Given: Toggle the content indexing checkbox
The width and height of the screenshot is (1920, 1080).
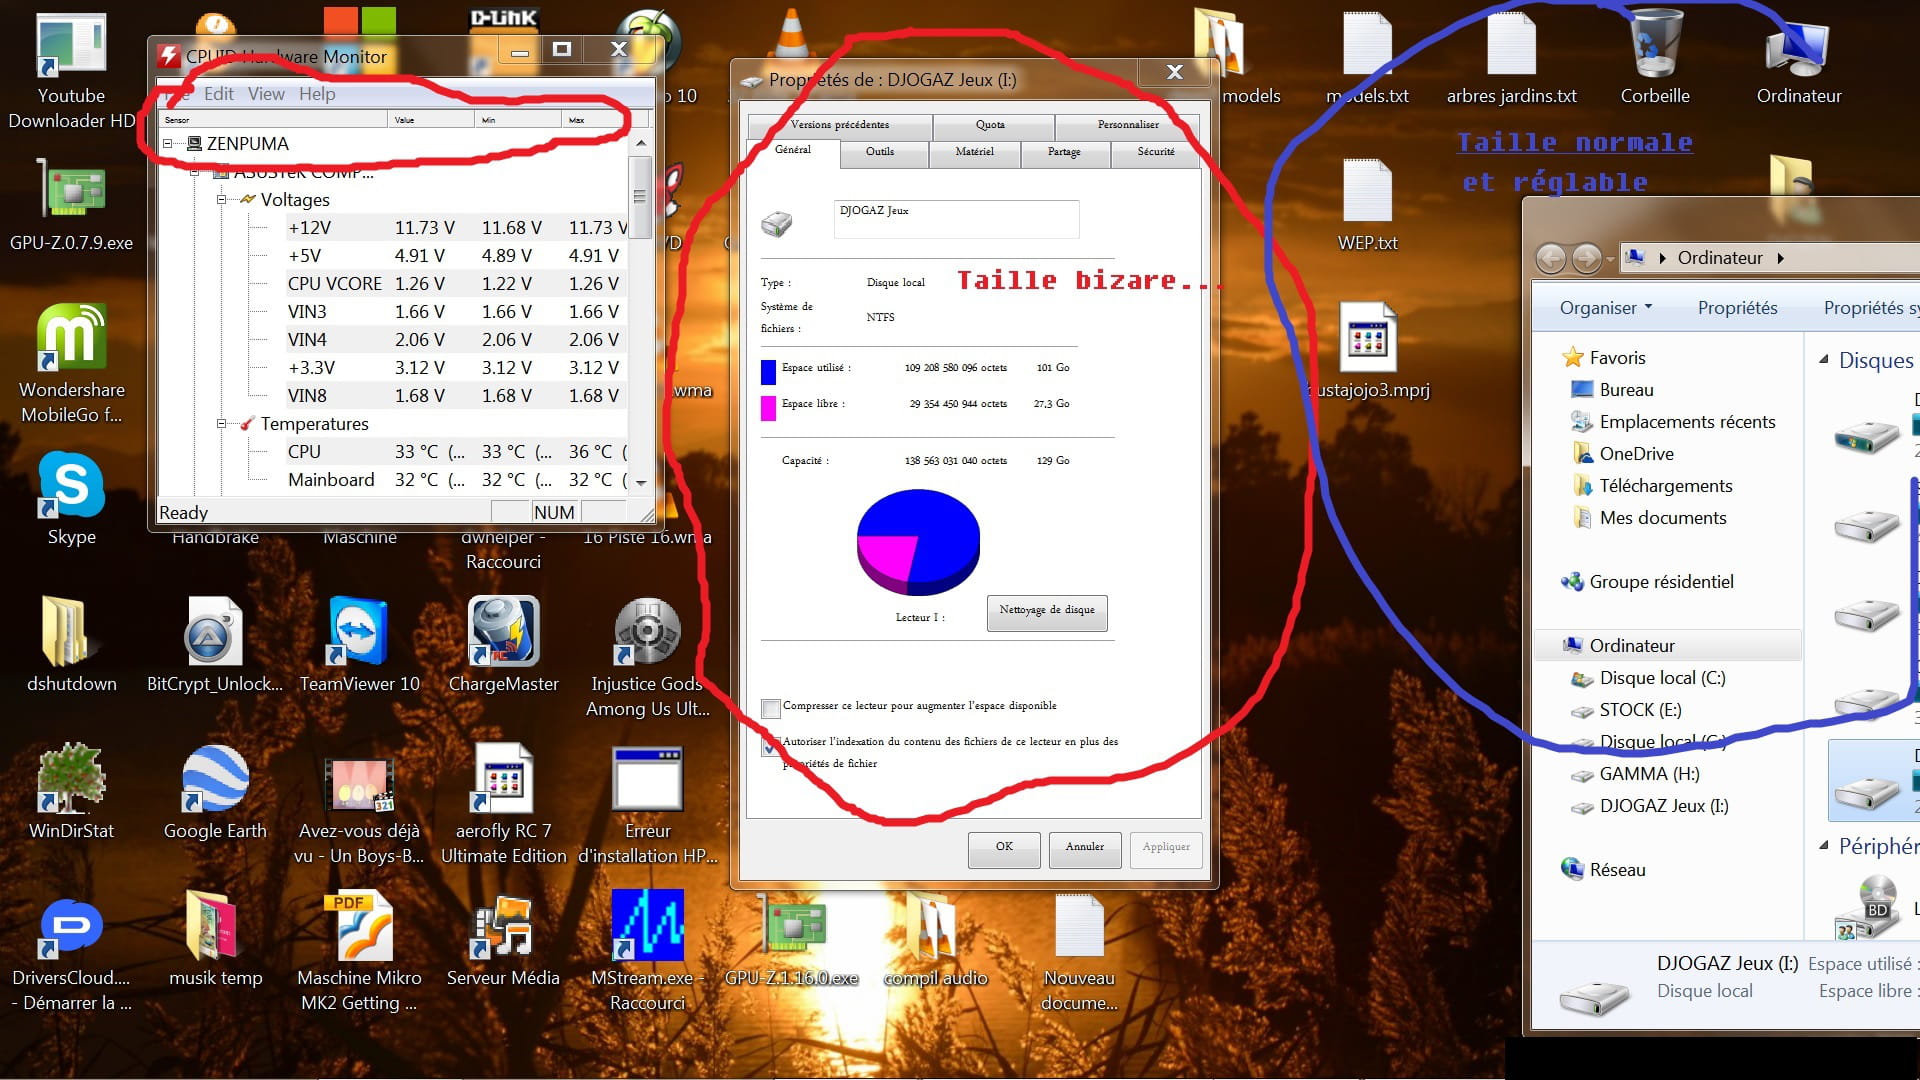Looking at the screenshot, I should click(x=770, y=745).
